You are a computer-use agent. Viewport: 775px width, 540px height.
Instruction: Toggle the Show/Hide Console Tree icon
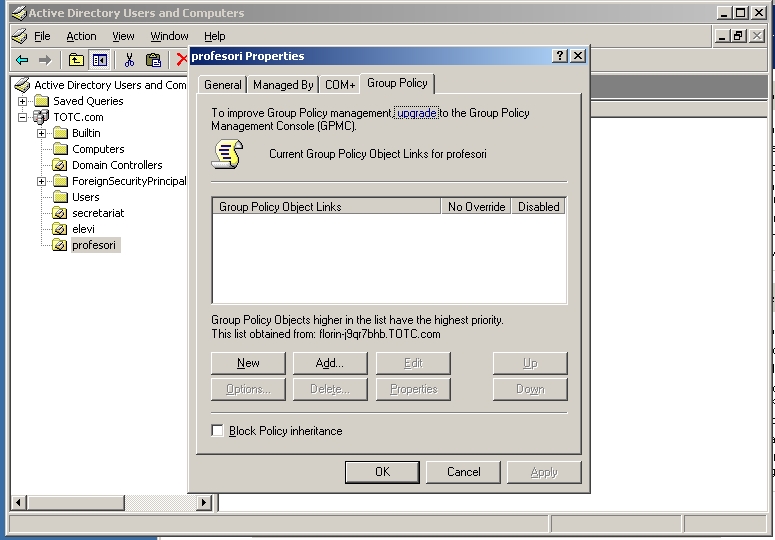99,60
